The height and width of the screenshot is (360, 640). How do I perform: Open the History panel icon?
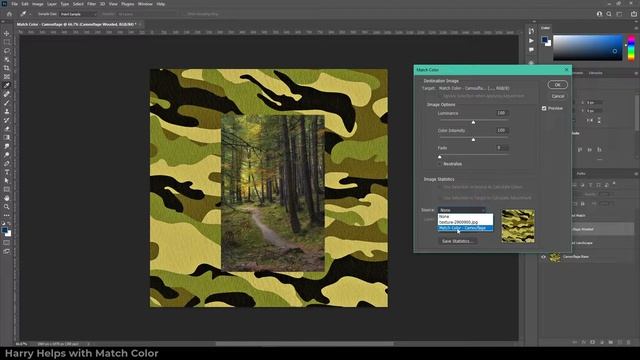point(531,31)
